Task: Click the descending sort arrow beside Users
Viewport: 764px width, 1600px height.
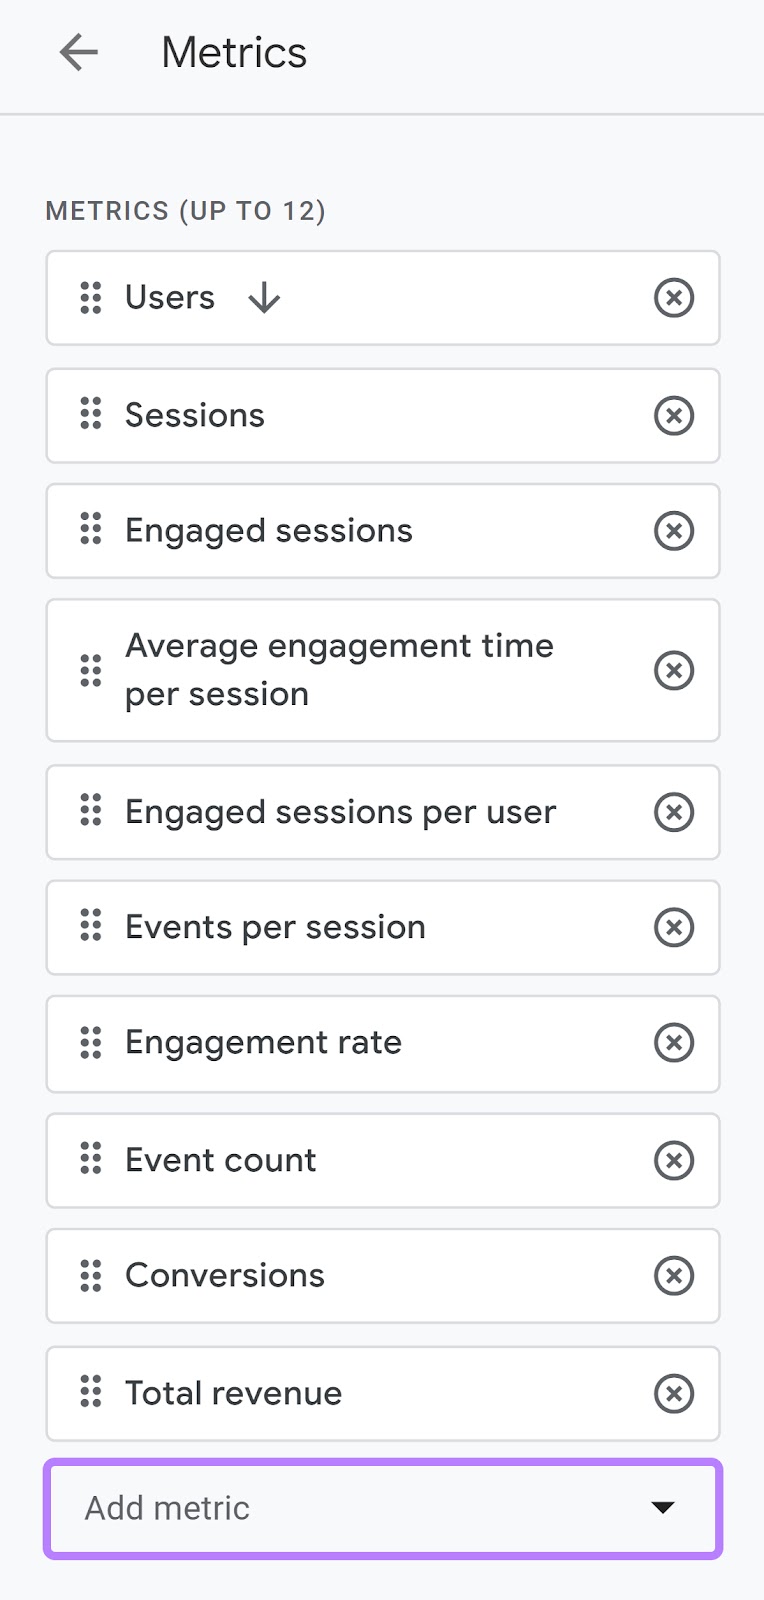Action: click(262, 298)
